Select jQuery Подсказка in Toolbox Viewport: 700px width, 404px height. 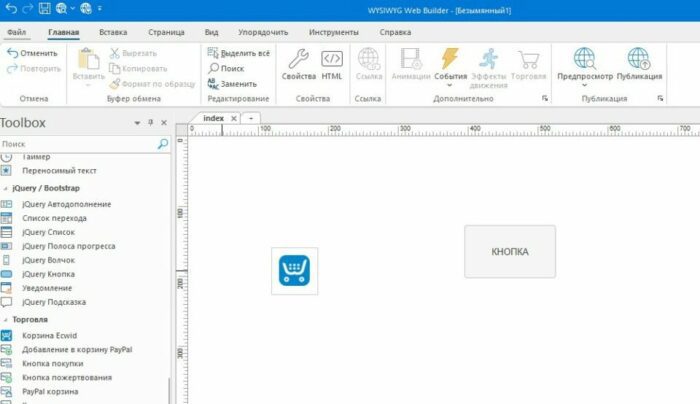[x=54, y=302]
